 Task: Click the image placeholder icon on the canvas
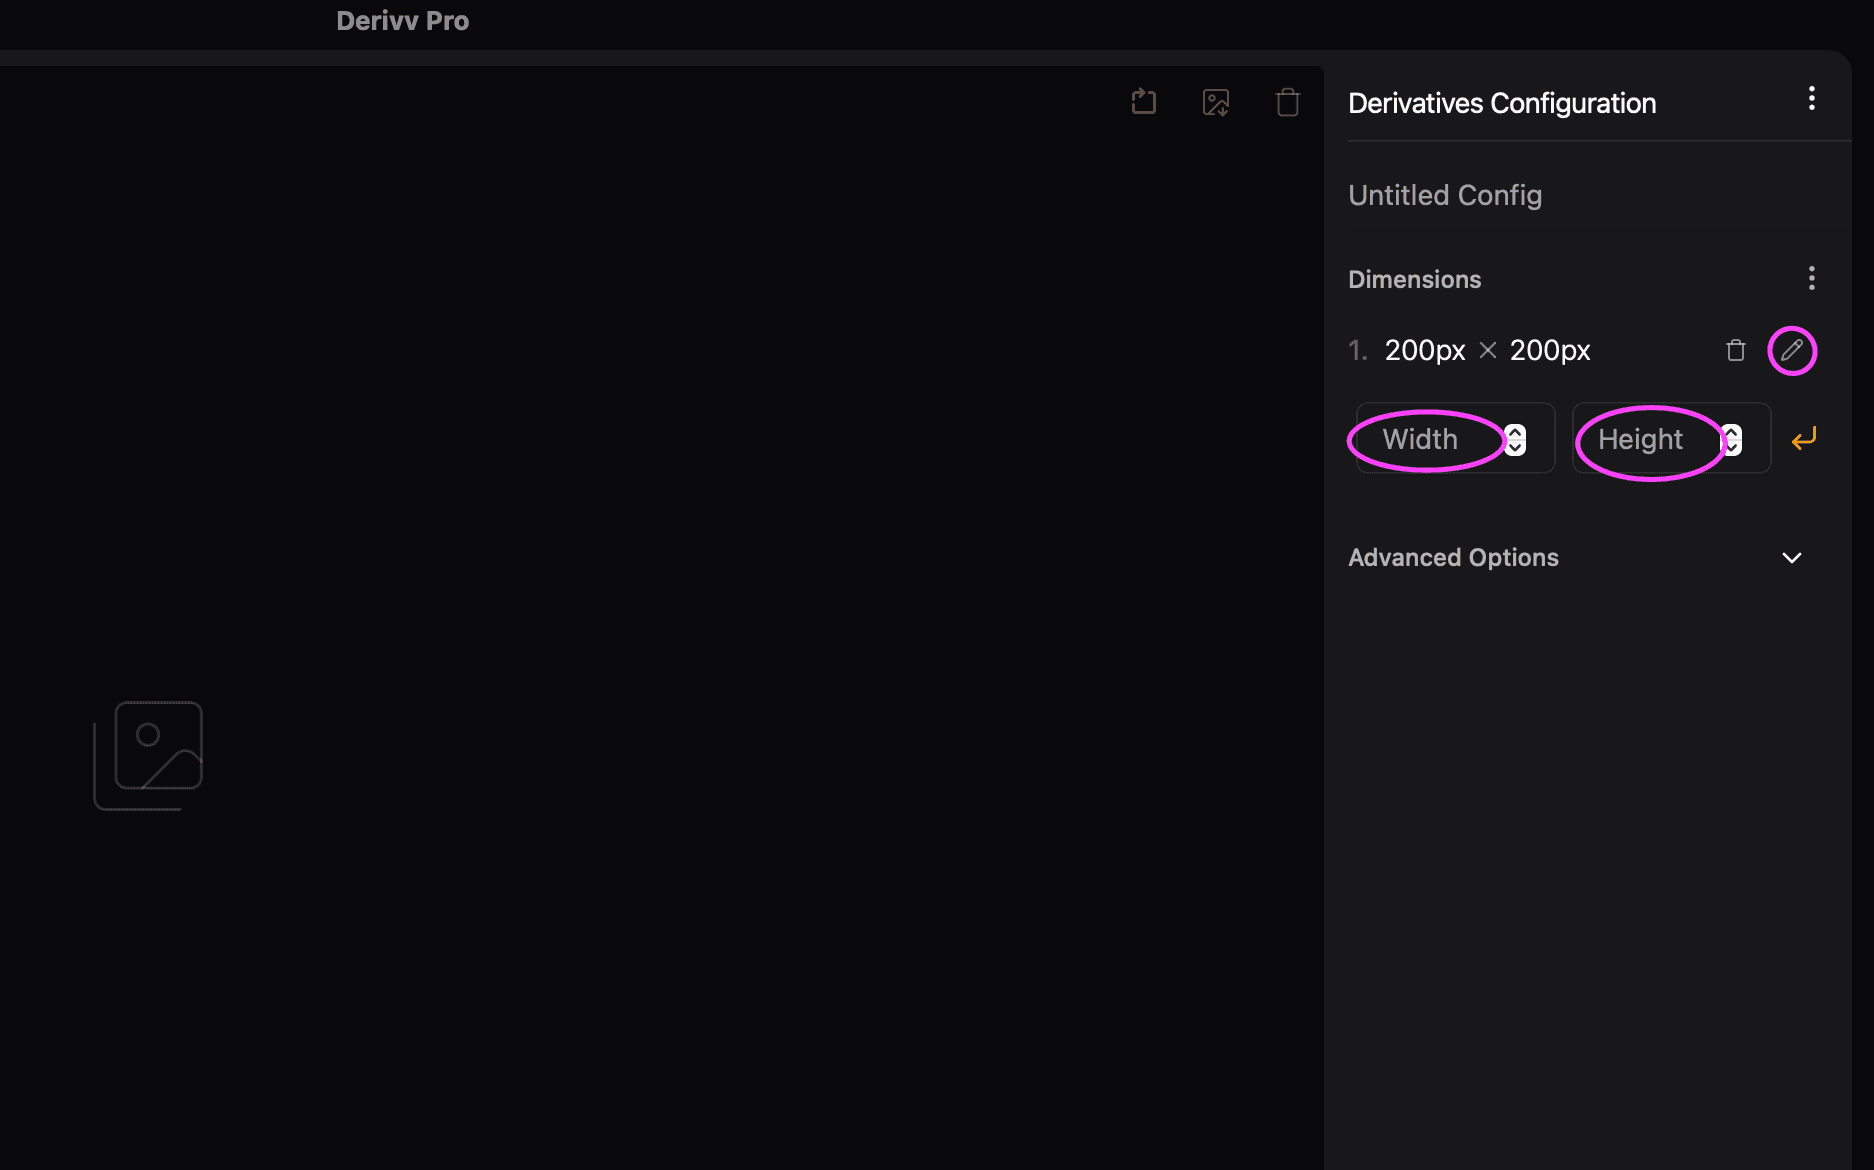pos(148,754)
